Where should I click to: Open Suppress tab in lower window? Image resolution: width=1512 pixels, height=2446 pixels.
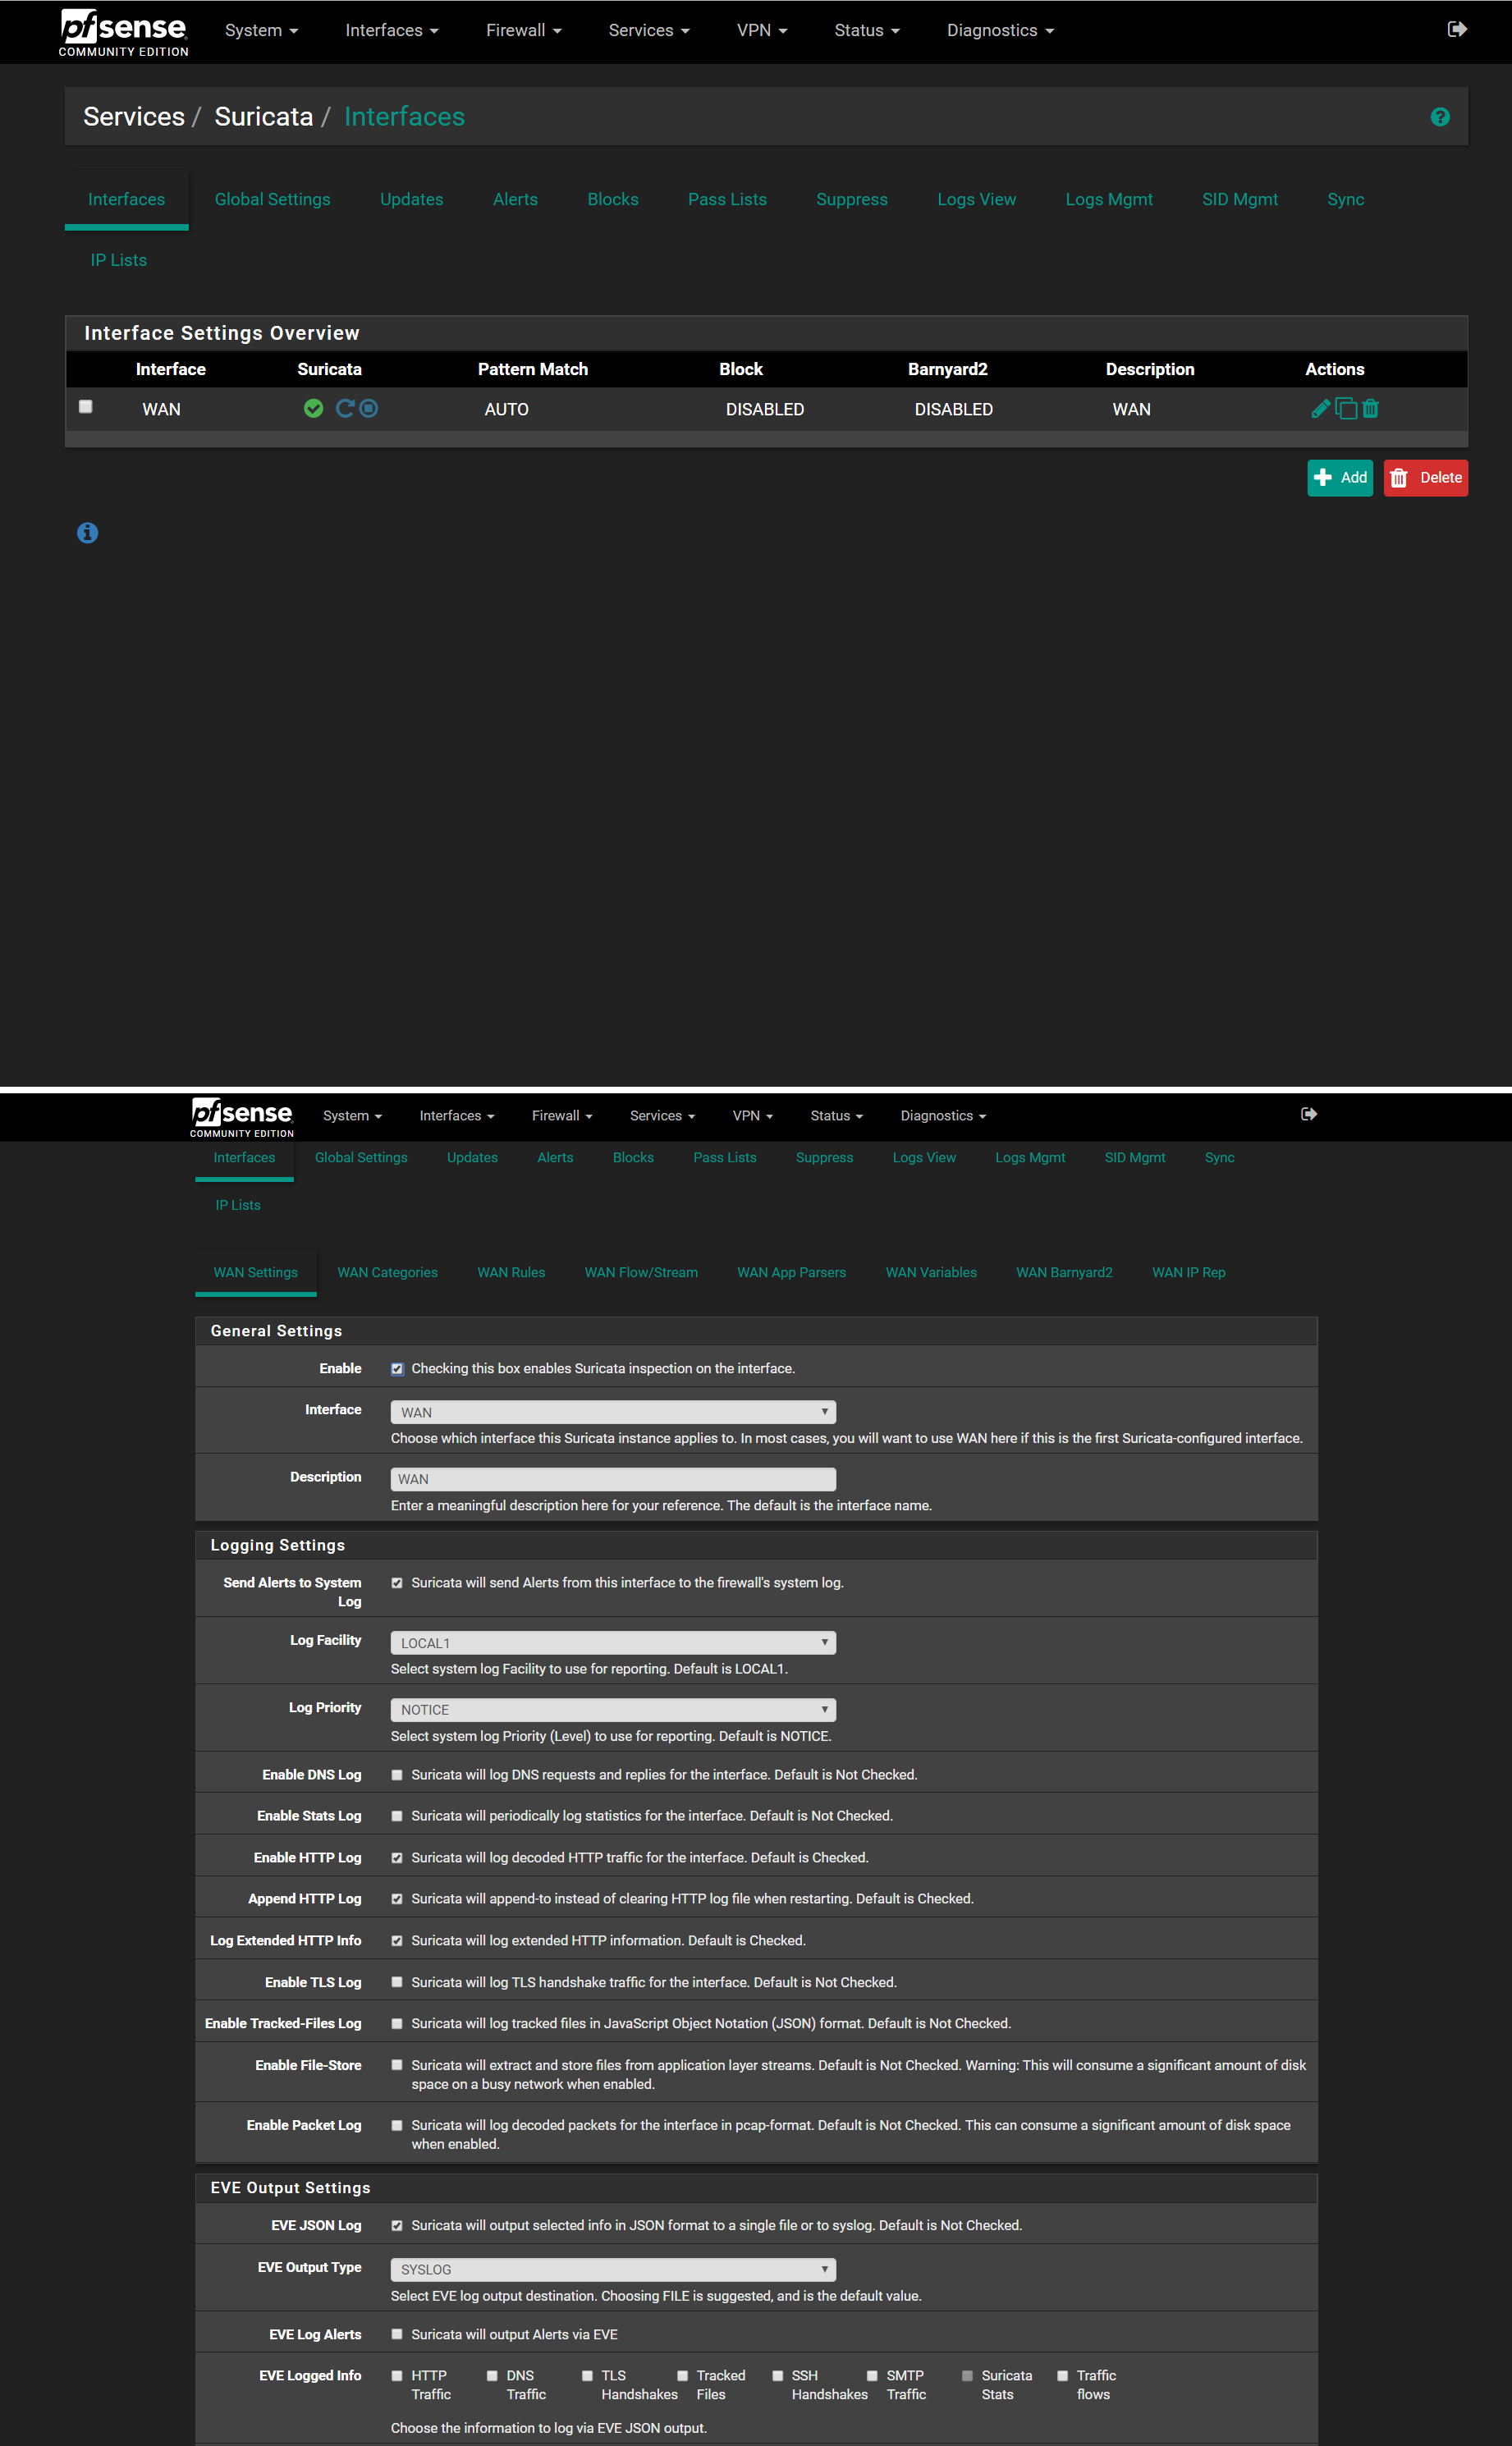(x=824, y=1158)
